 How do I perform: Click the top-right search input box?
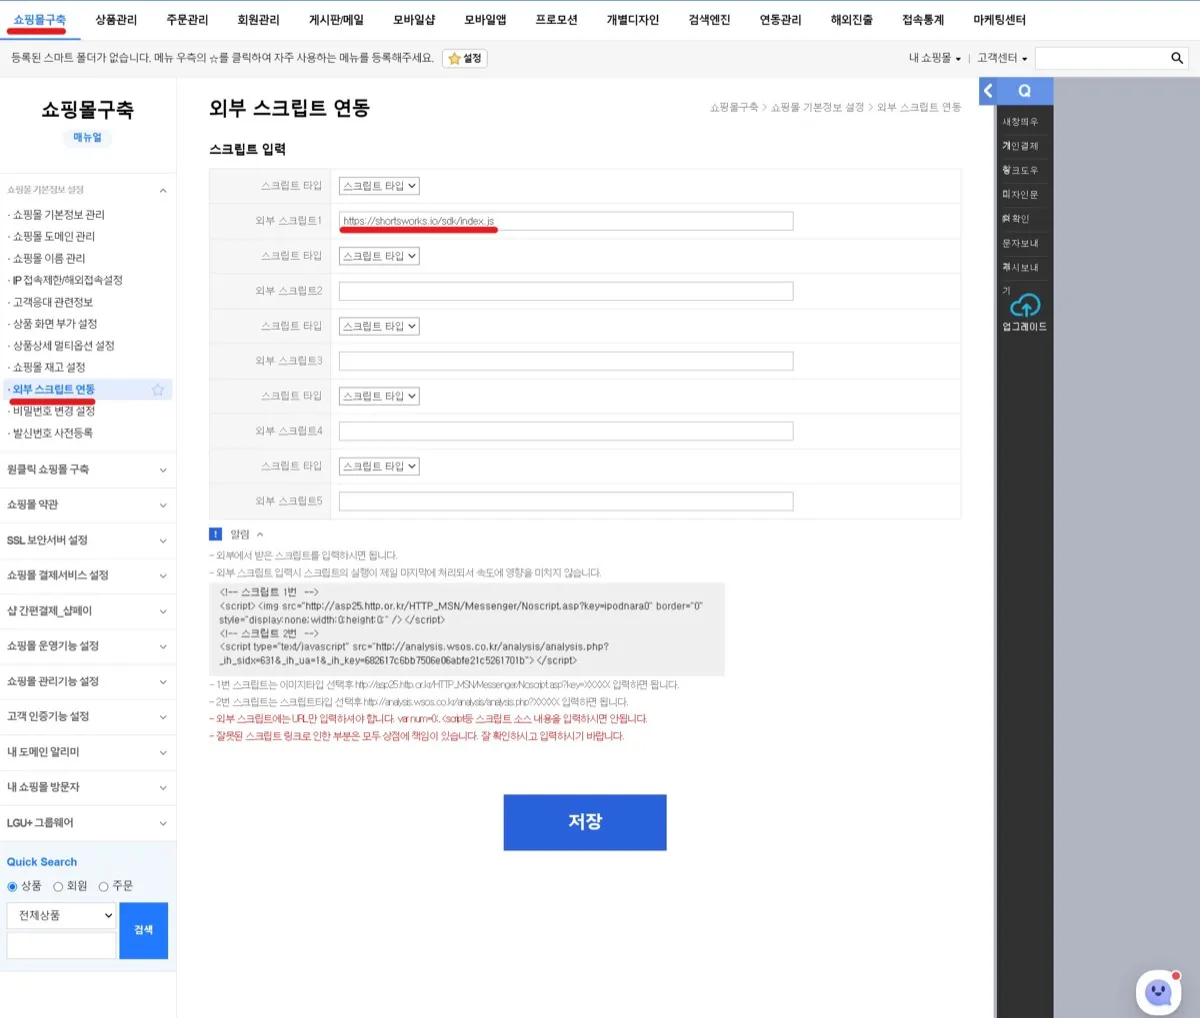coord(1100,58)
